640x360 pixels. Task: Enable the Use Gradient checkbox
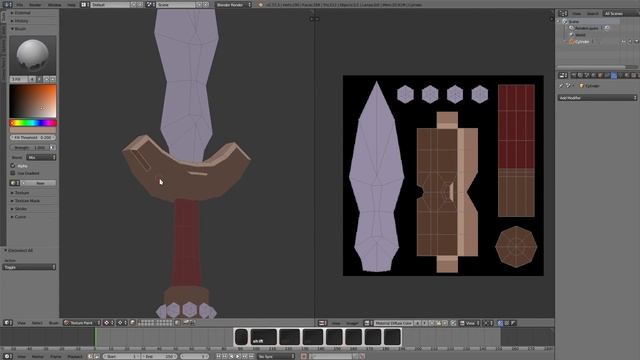coord(13,173)
